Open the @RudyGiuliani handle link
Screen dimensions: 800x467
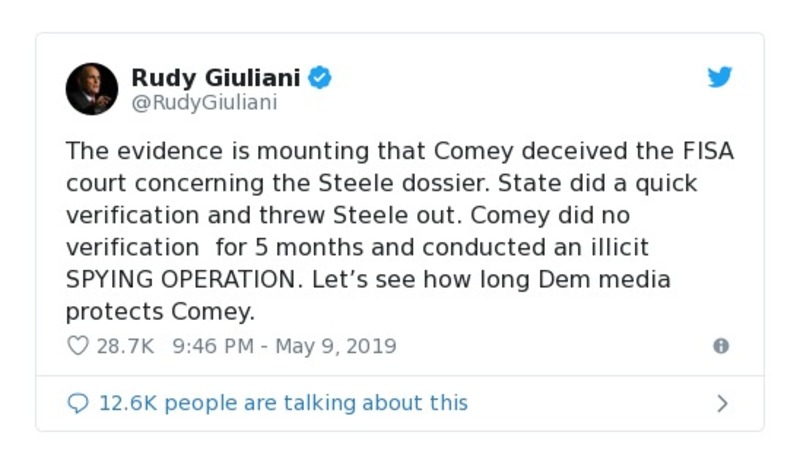(x=204, y=102)
